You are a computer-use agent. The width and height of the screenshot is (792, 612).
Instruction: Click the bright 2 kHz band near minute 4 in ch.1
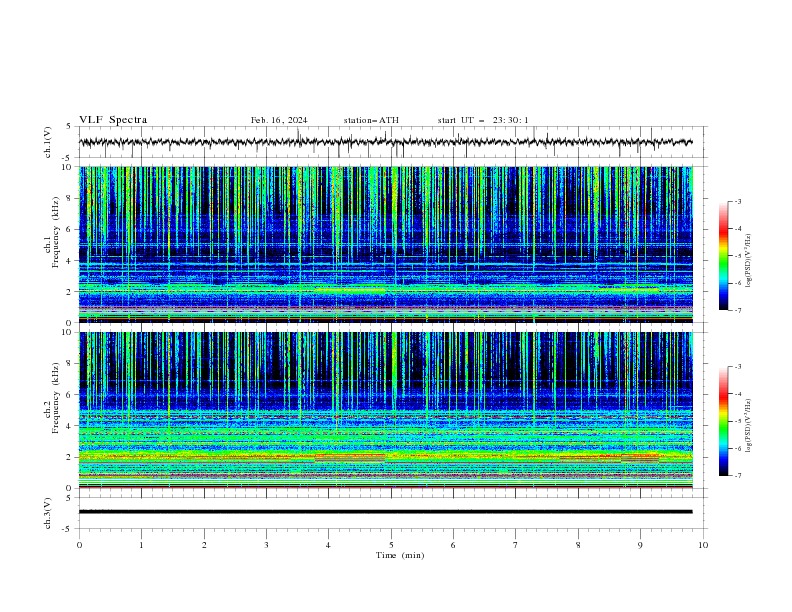pos(350,290)
